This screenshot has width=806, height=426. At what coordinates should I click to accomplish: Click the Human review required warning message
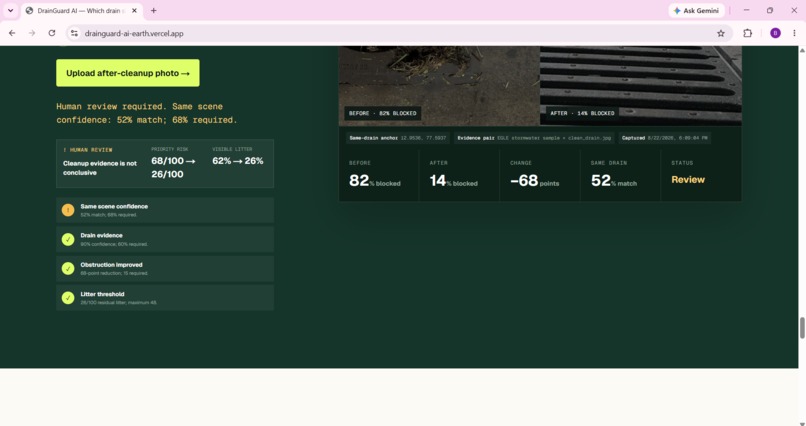(146, 113)
